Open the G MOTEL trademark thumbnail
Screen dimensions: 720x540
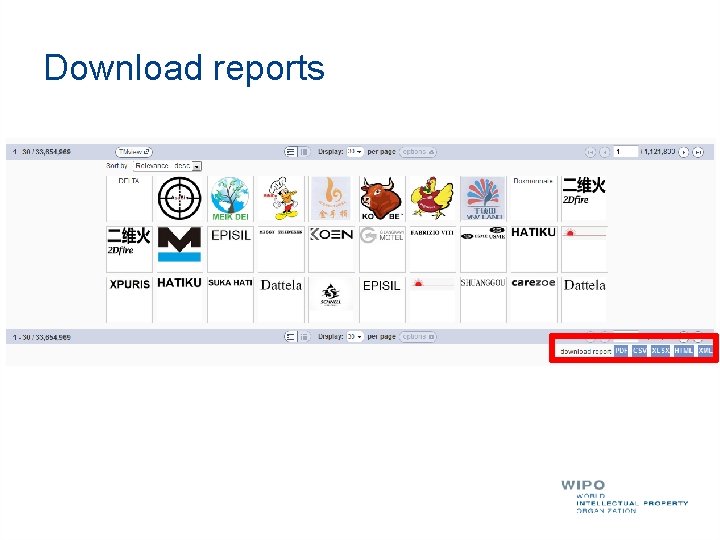point(382,249)
